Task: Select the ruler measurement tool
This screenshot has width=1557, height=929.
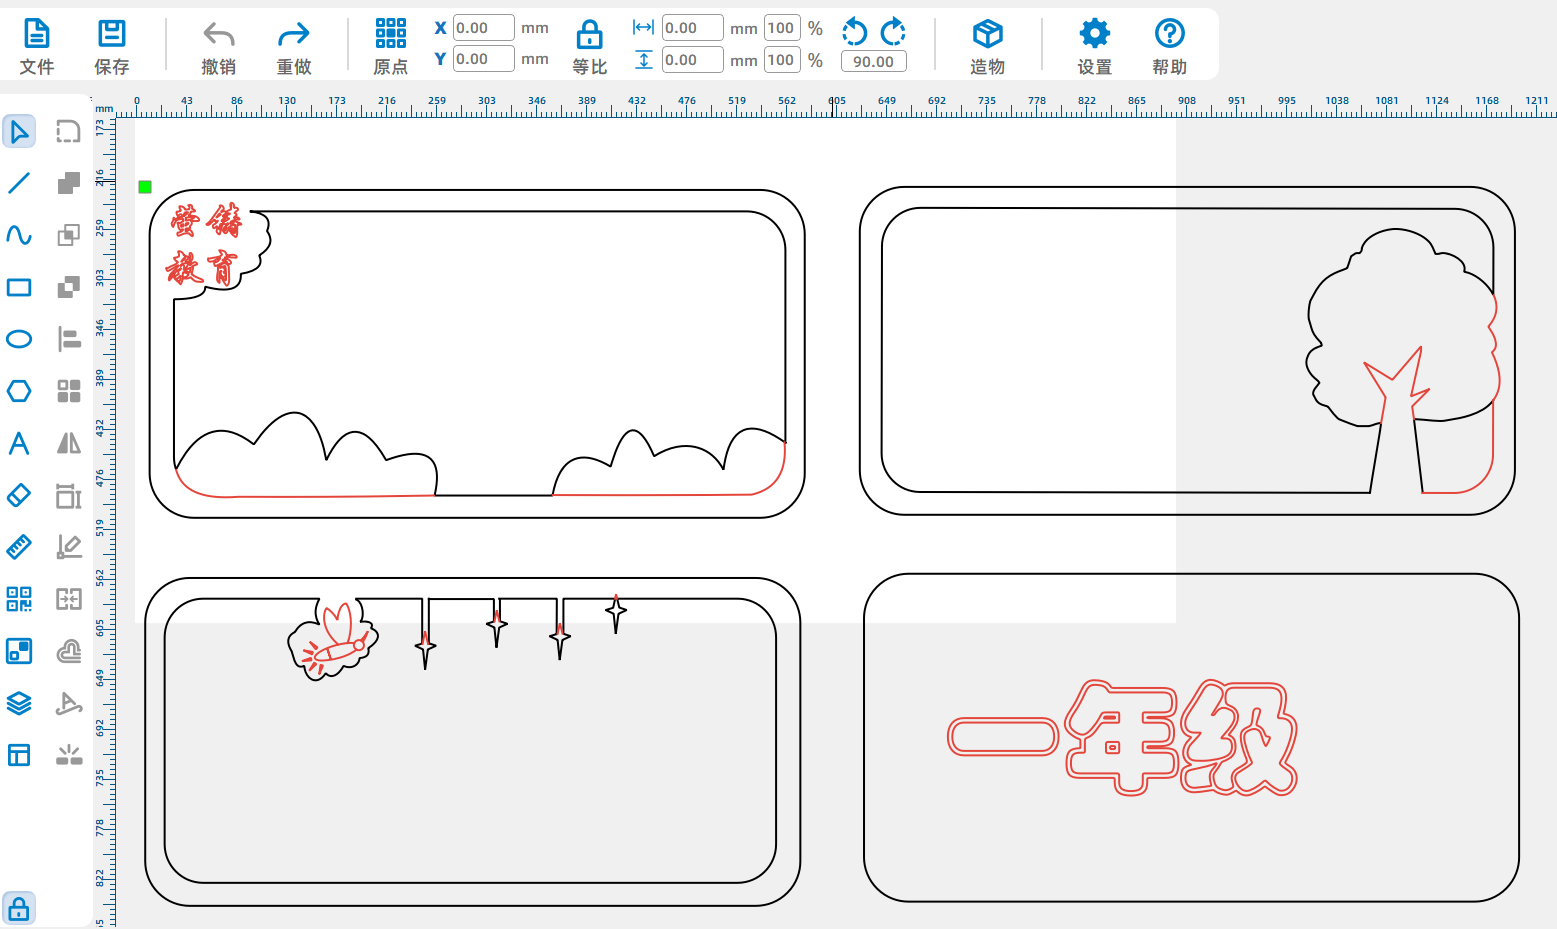Action: click(19, 547)
